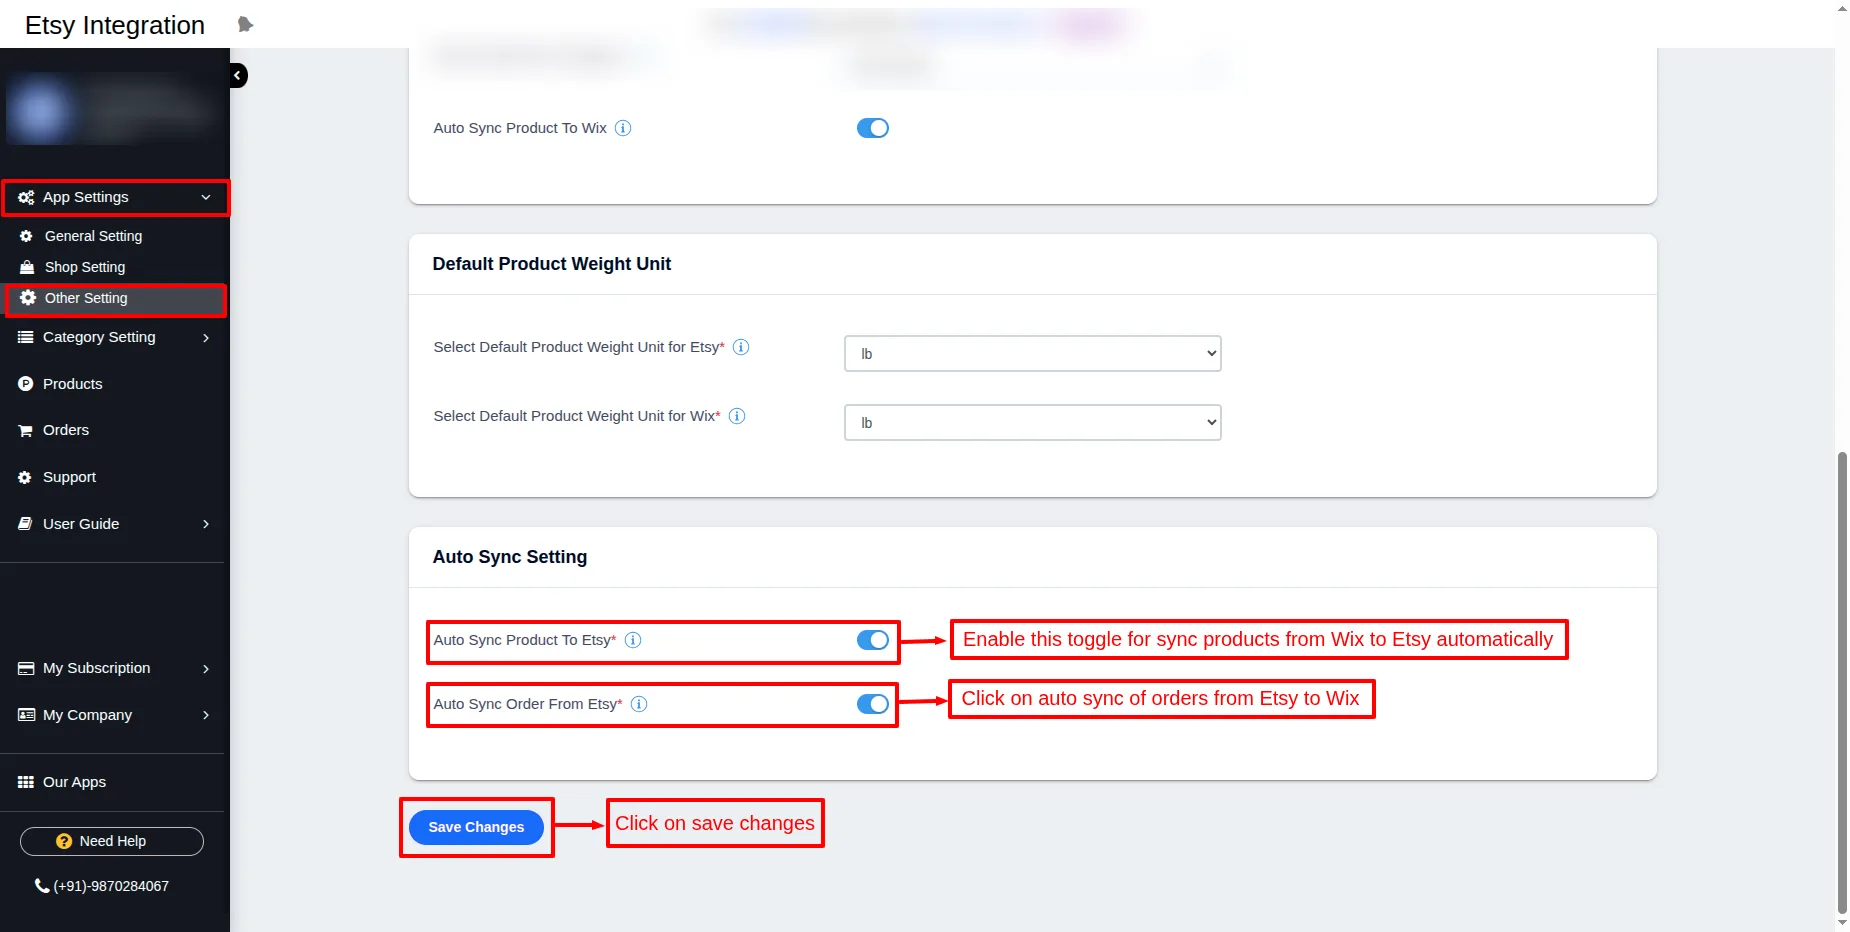Show info for Auto Sync Order From Etsy
Screen dimensions: 1850x932
[x=639, y=704]
